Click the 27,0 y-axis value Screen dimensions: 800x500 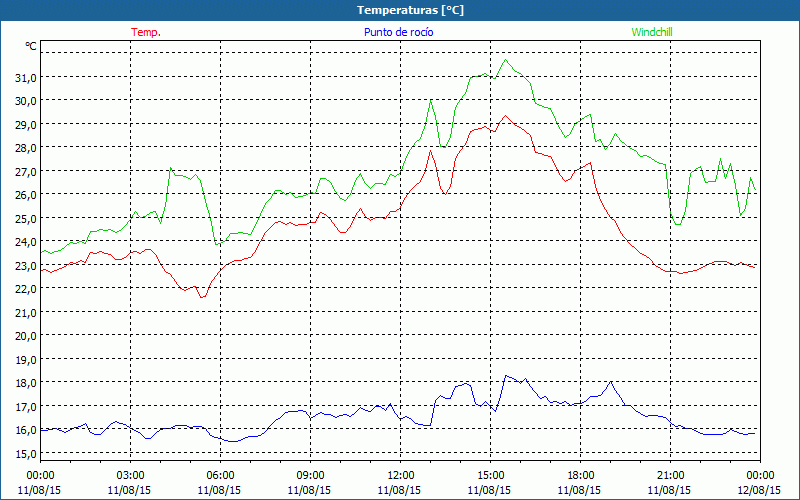pos(26,171)
